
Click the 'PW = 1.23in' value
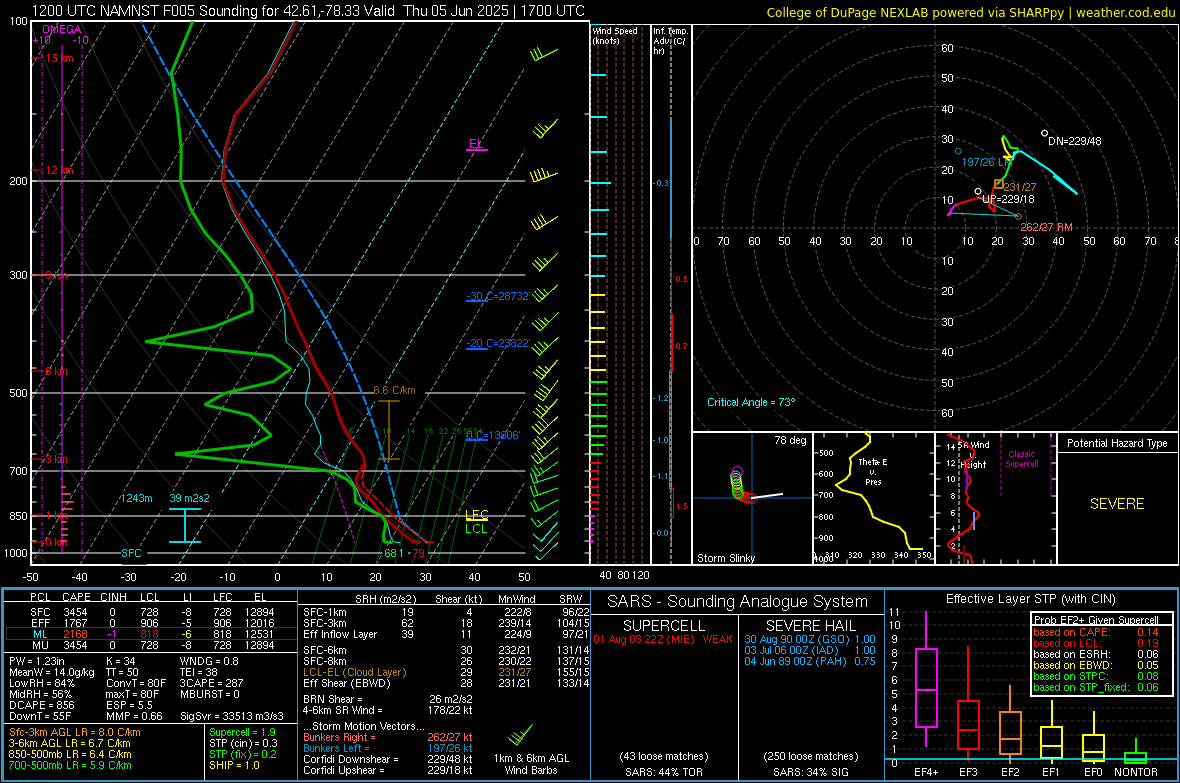(37, 661)
